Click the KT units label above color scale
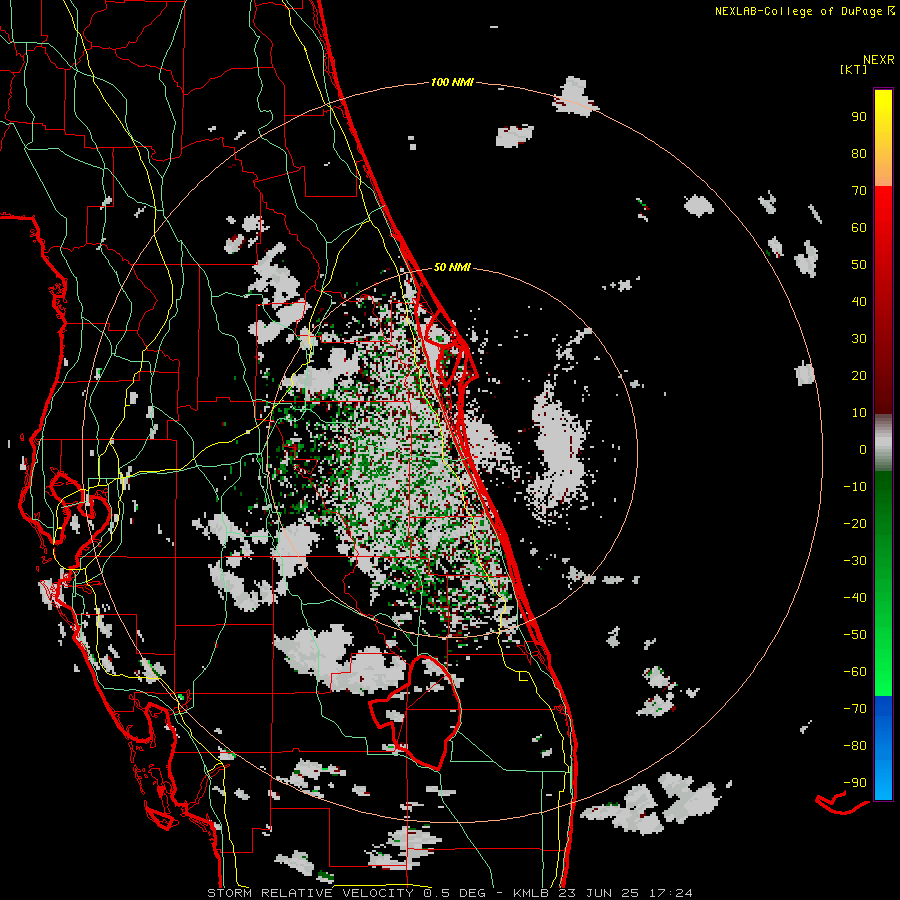900x900 pixels. (x=854, y=69)
